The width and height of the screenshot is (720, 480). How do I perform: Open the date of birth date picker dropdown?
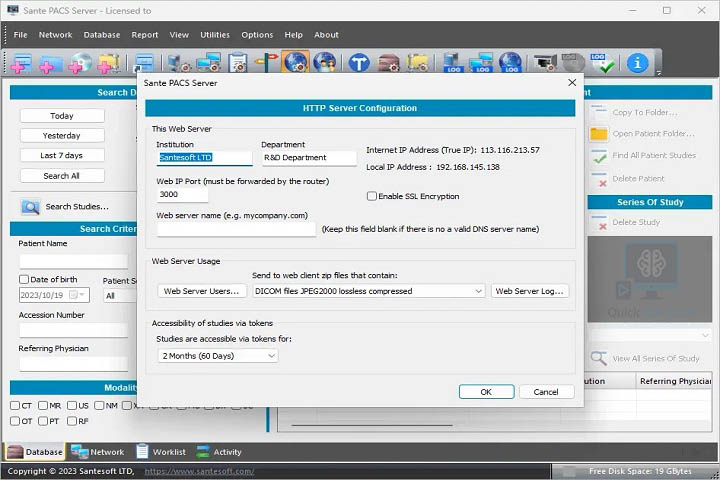(x=77, y=295)
